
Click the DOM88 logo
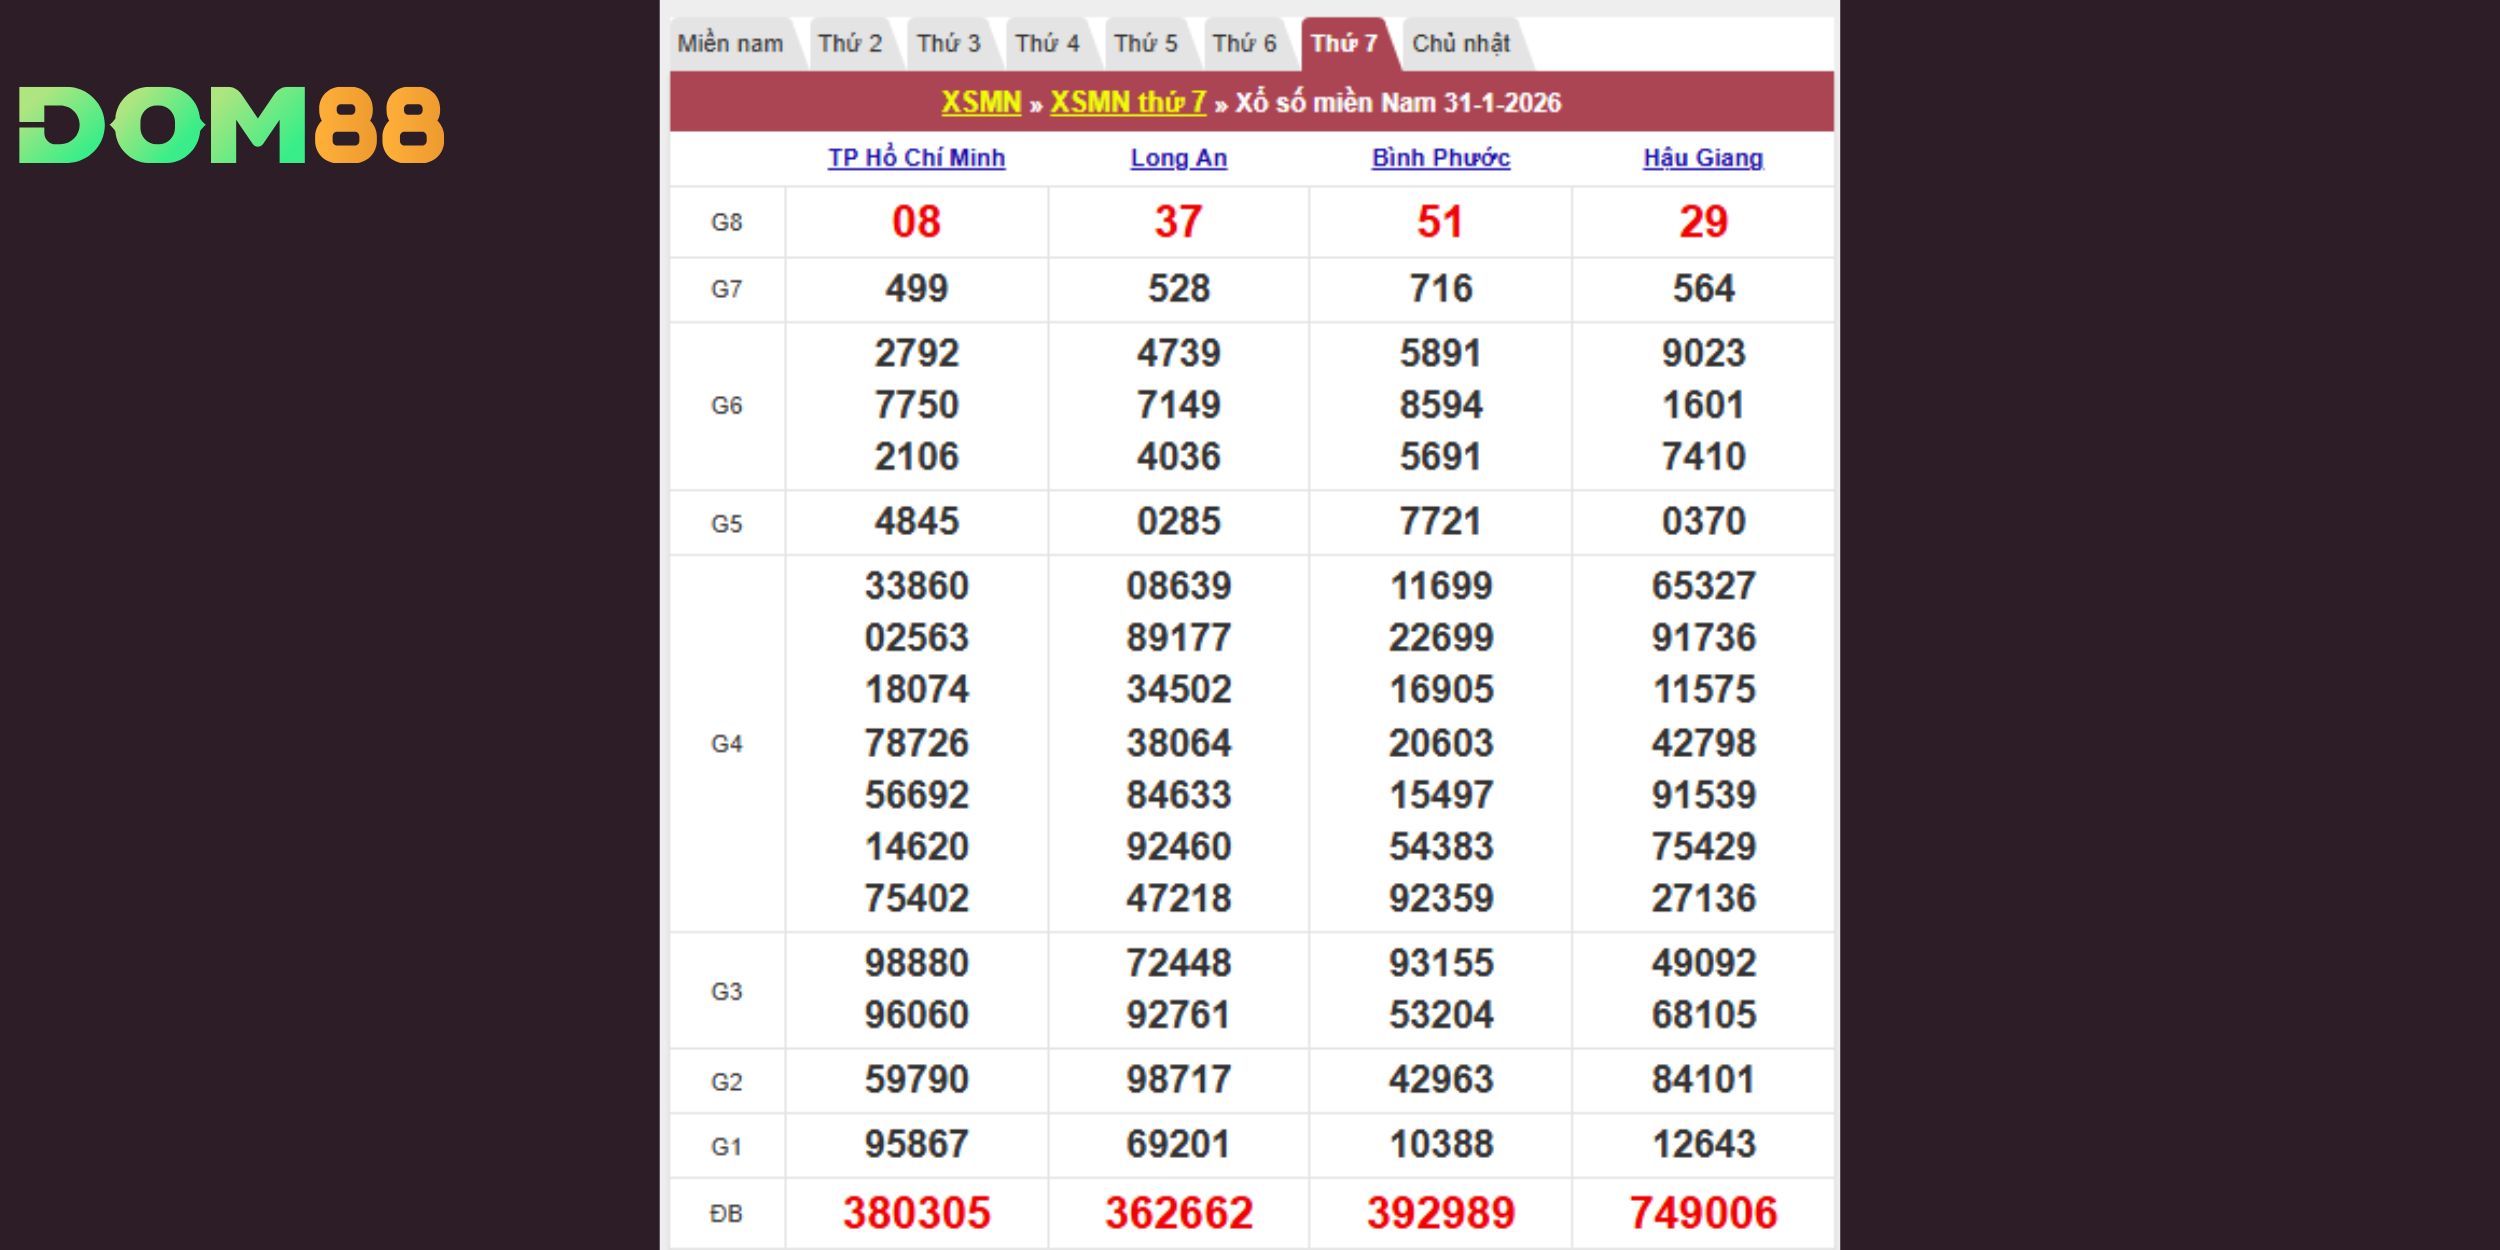(x=231, y=125)
